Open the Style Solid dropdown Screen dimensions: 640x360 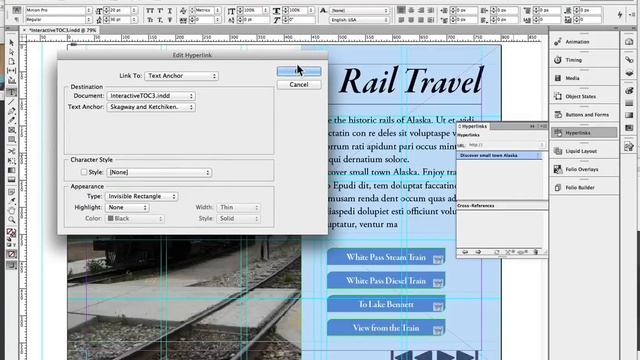point(239,219)
